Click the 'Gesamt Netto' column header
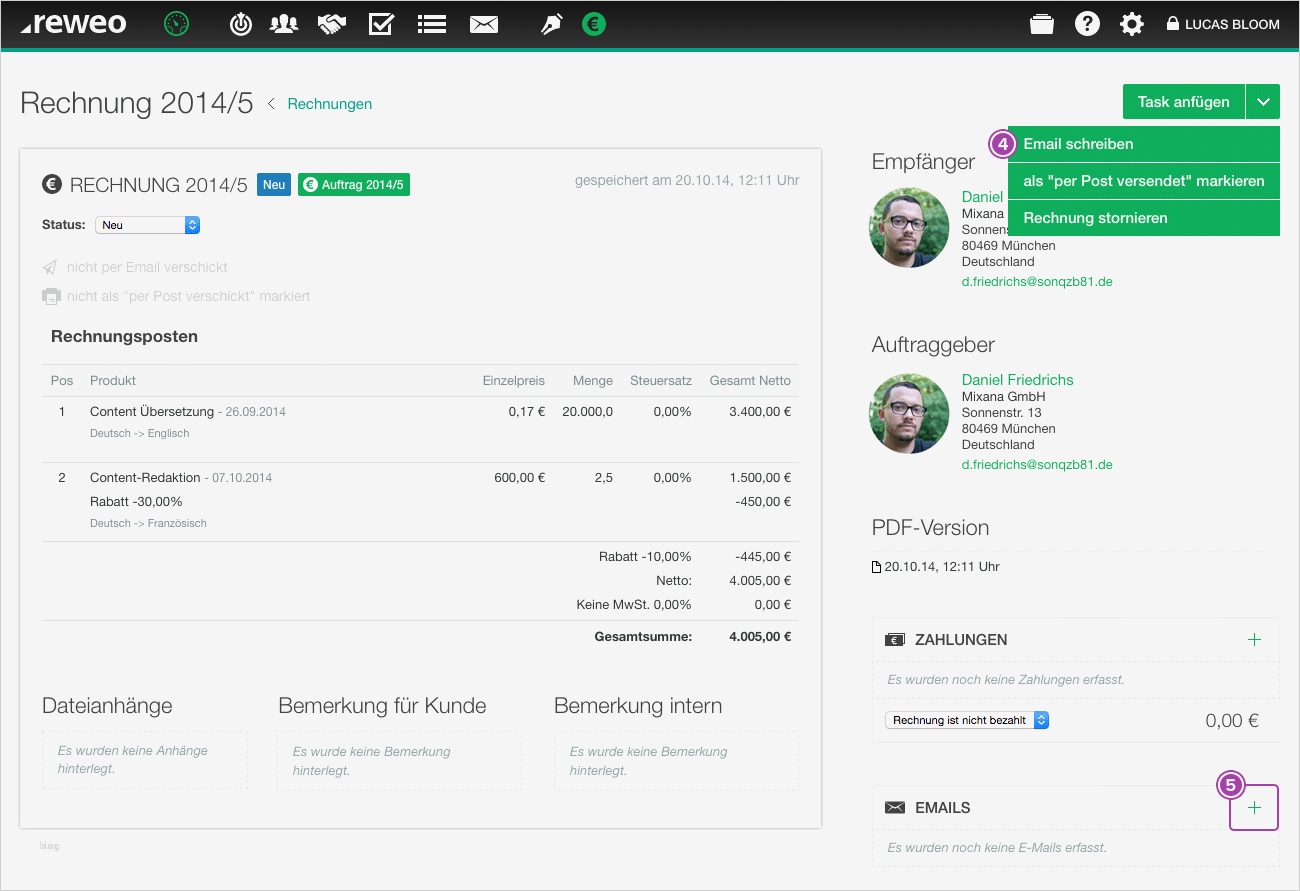1300x891 pixels. point(750,380)
